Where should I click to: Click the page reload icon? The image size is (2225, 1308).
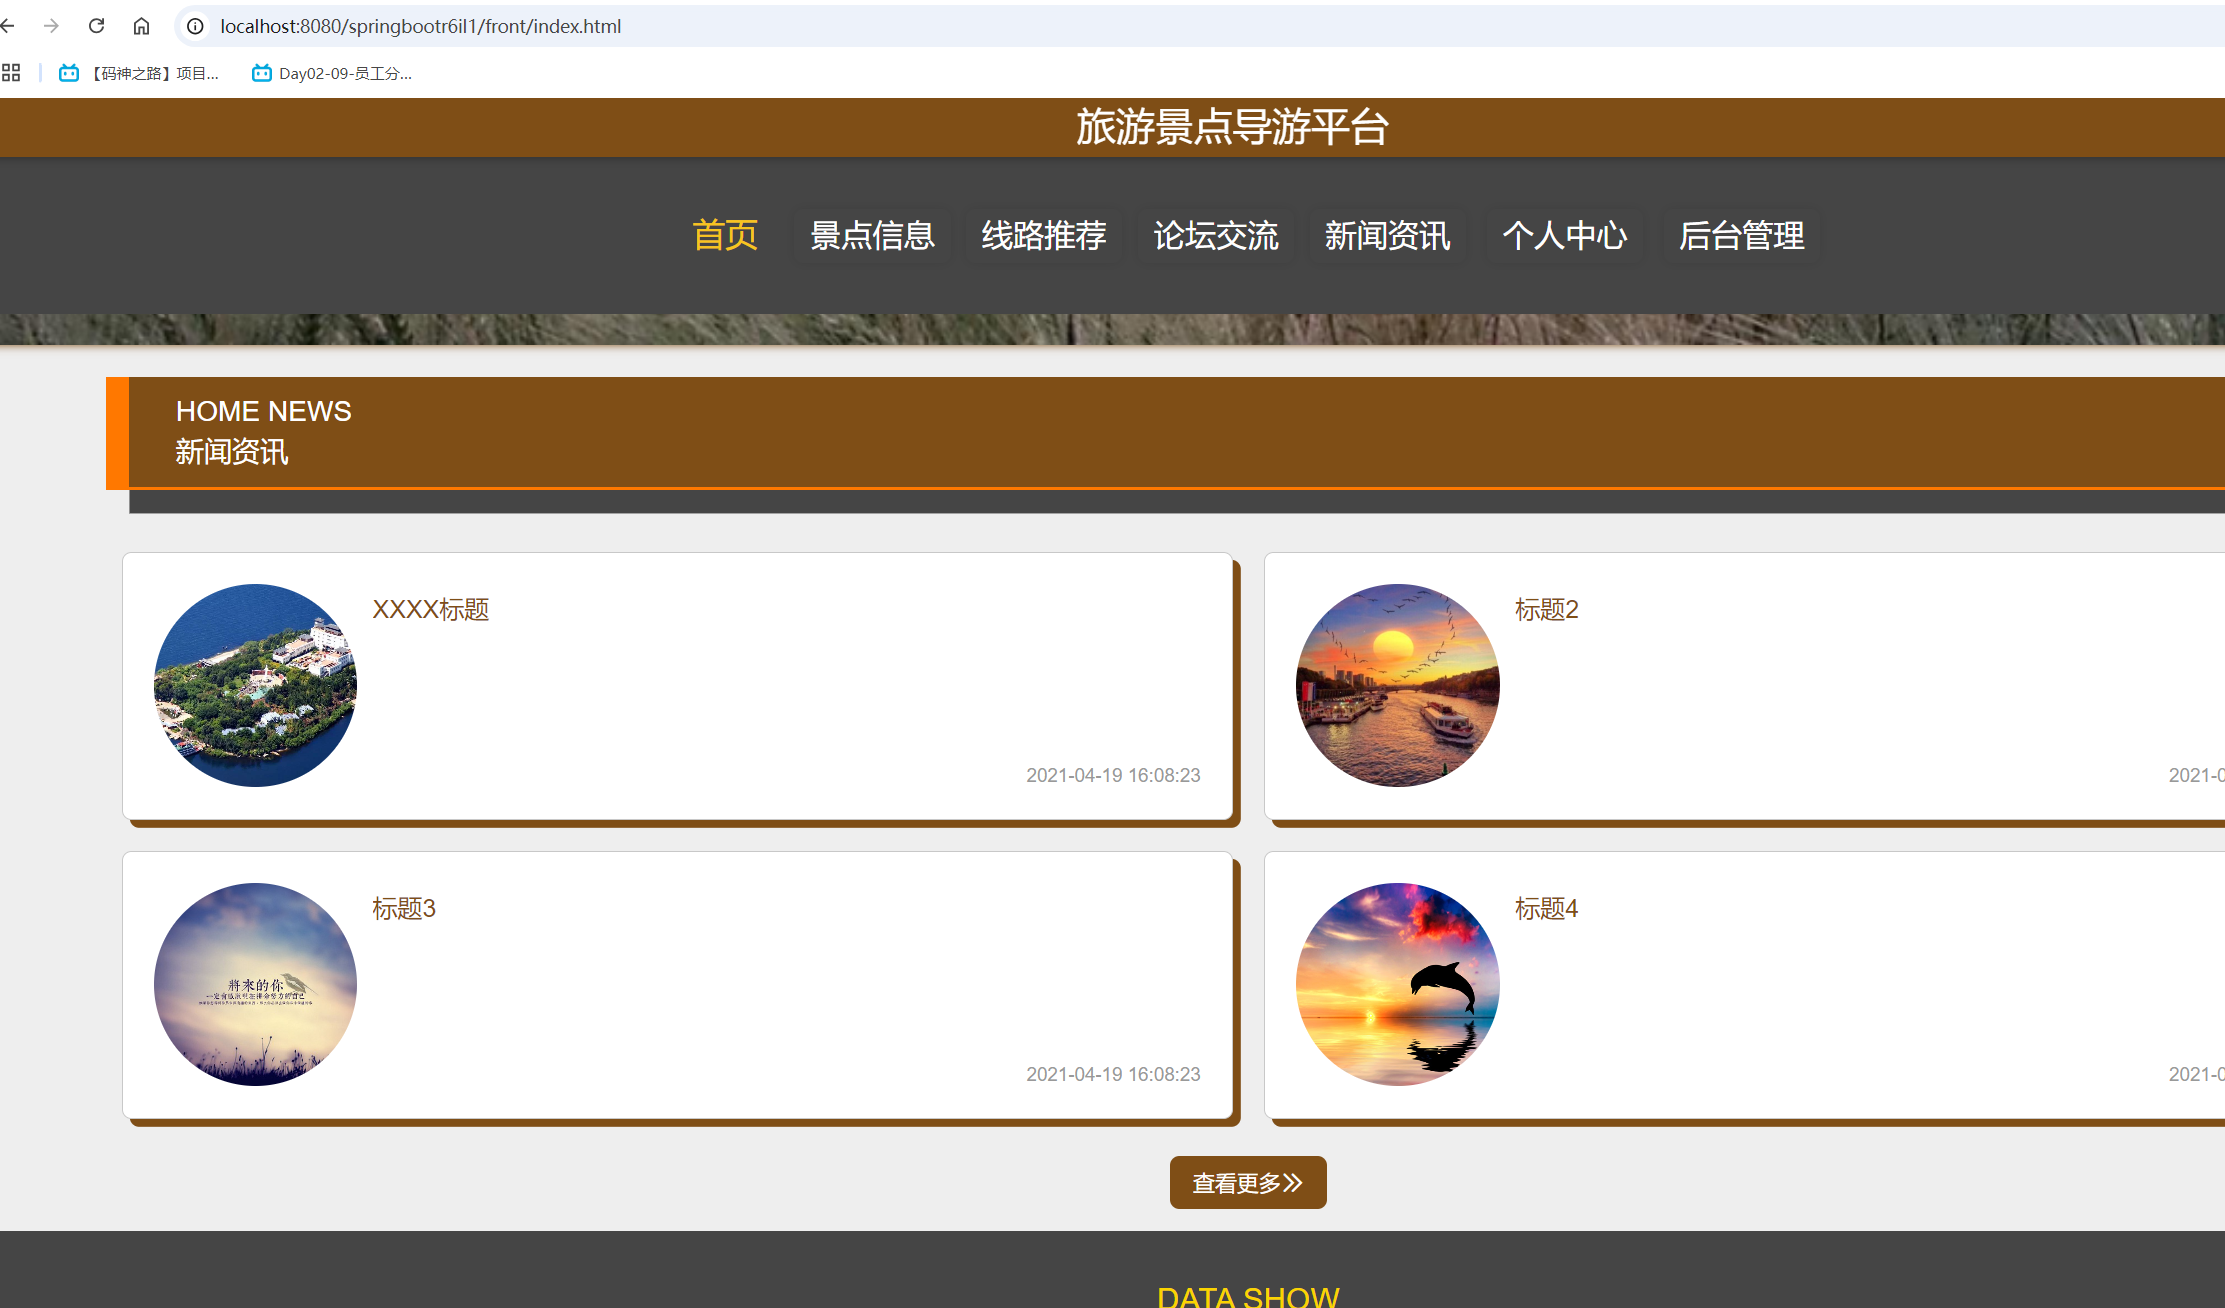[96, 26]
